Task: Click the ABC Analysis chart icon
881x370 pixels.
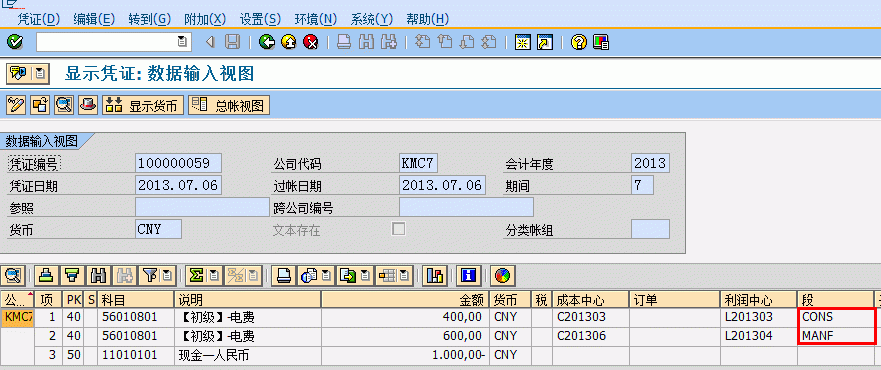Action: coord(434,275)
